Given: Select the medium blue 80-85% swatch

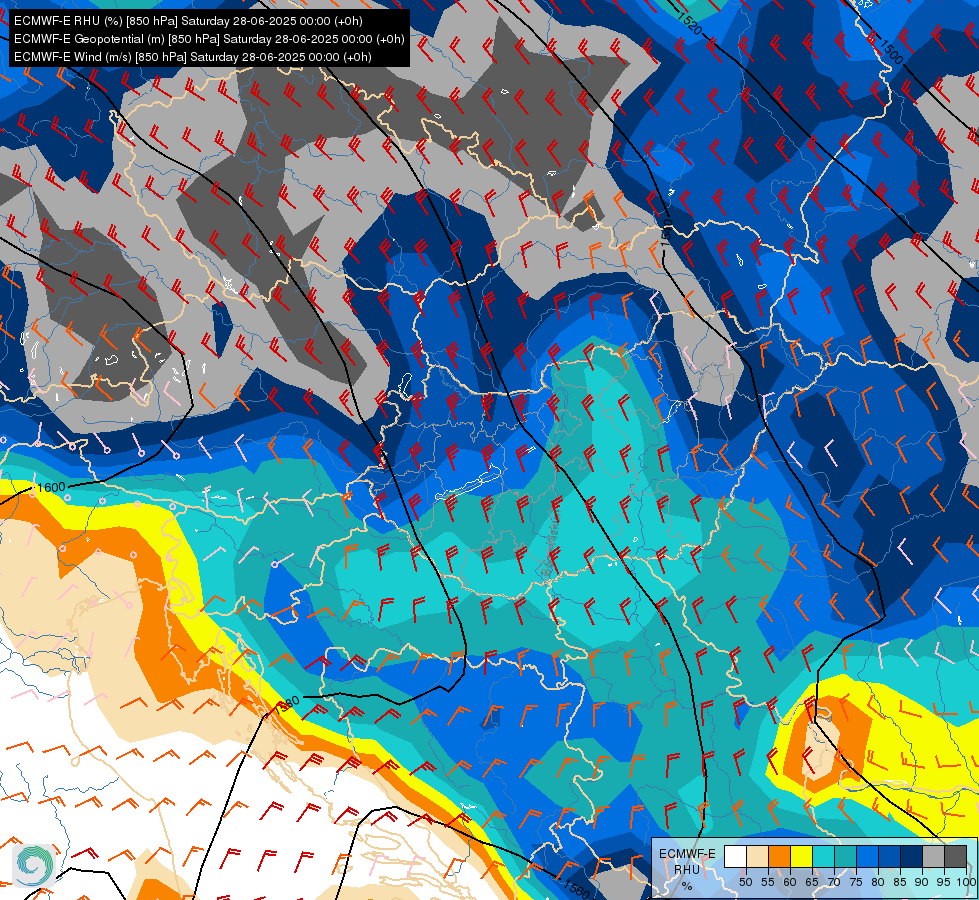Looking at the screenshot, I should pyautogui.click(x=890, y=856).
